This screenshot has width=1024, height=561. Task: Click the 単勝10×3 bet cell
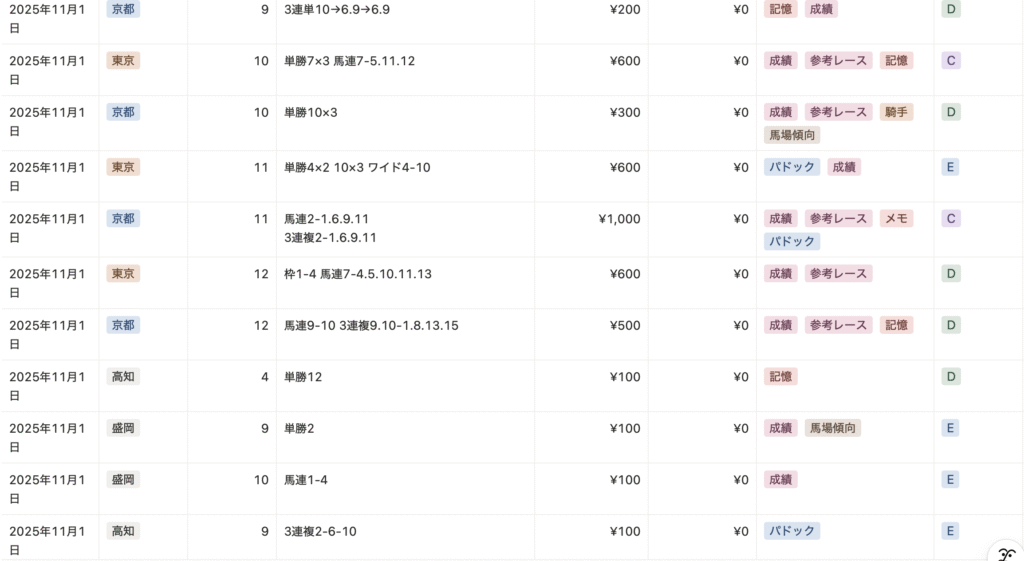[x=311, y=112]
